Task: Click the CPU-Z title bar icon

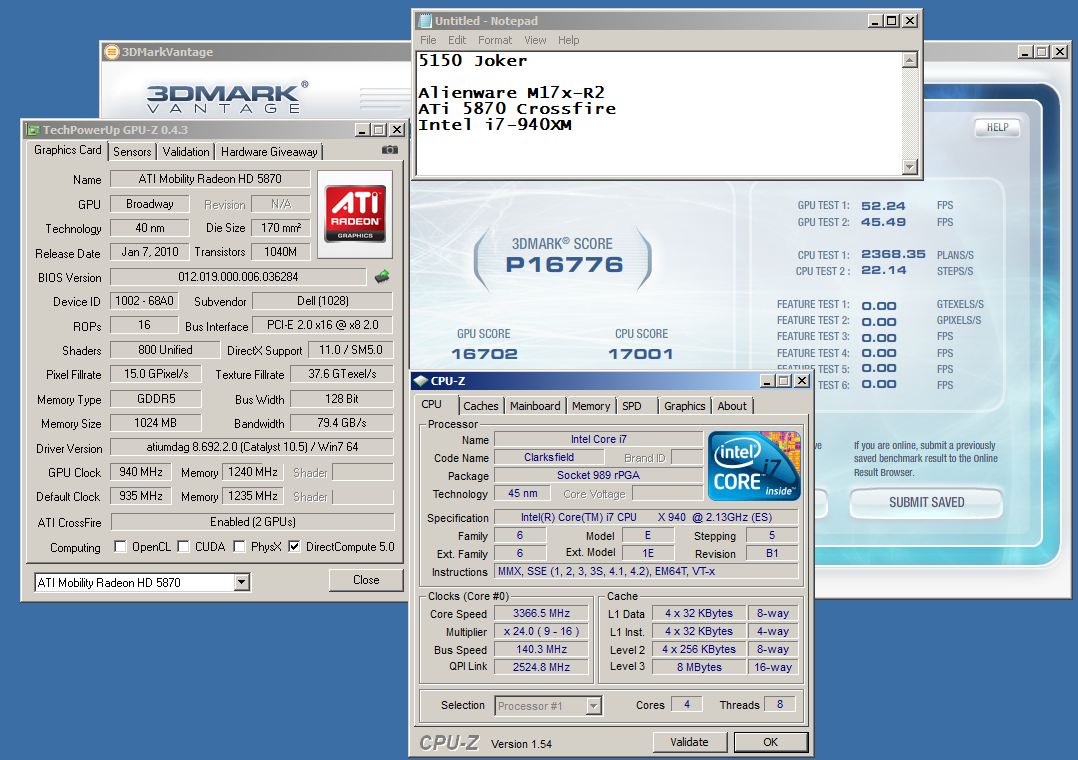Action: (420, 381)
